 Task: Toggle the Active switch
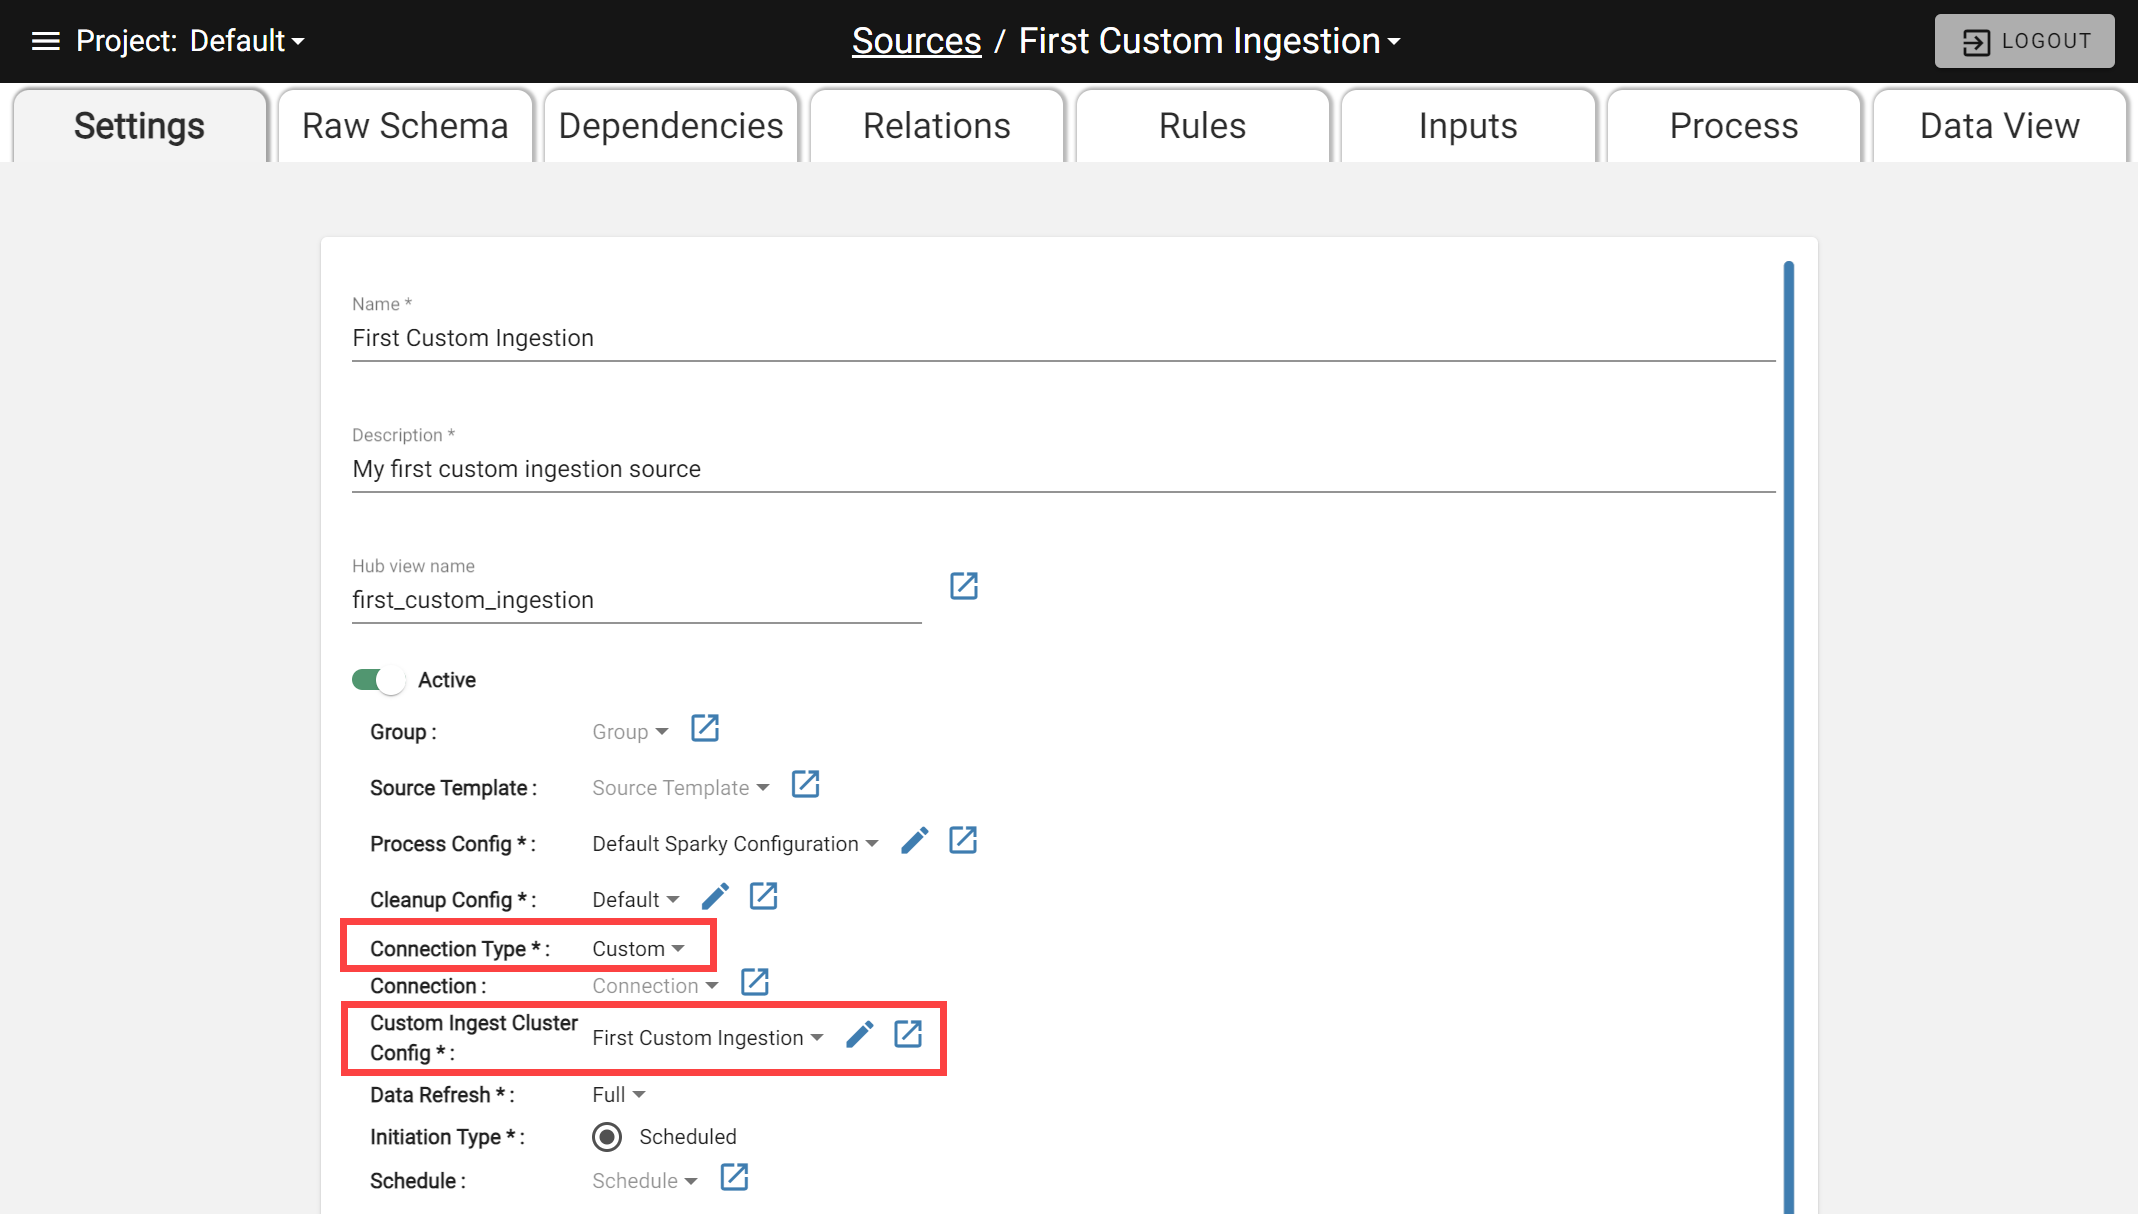click(378, 680)
